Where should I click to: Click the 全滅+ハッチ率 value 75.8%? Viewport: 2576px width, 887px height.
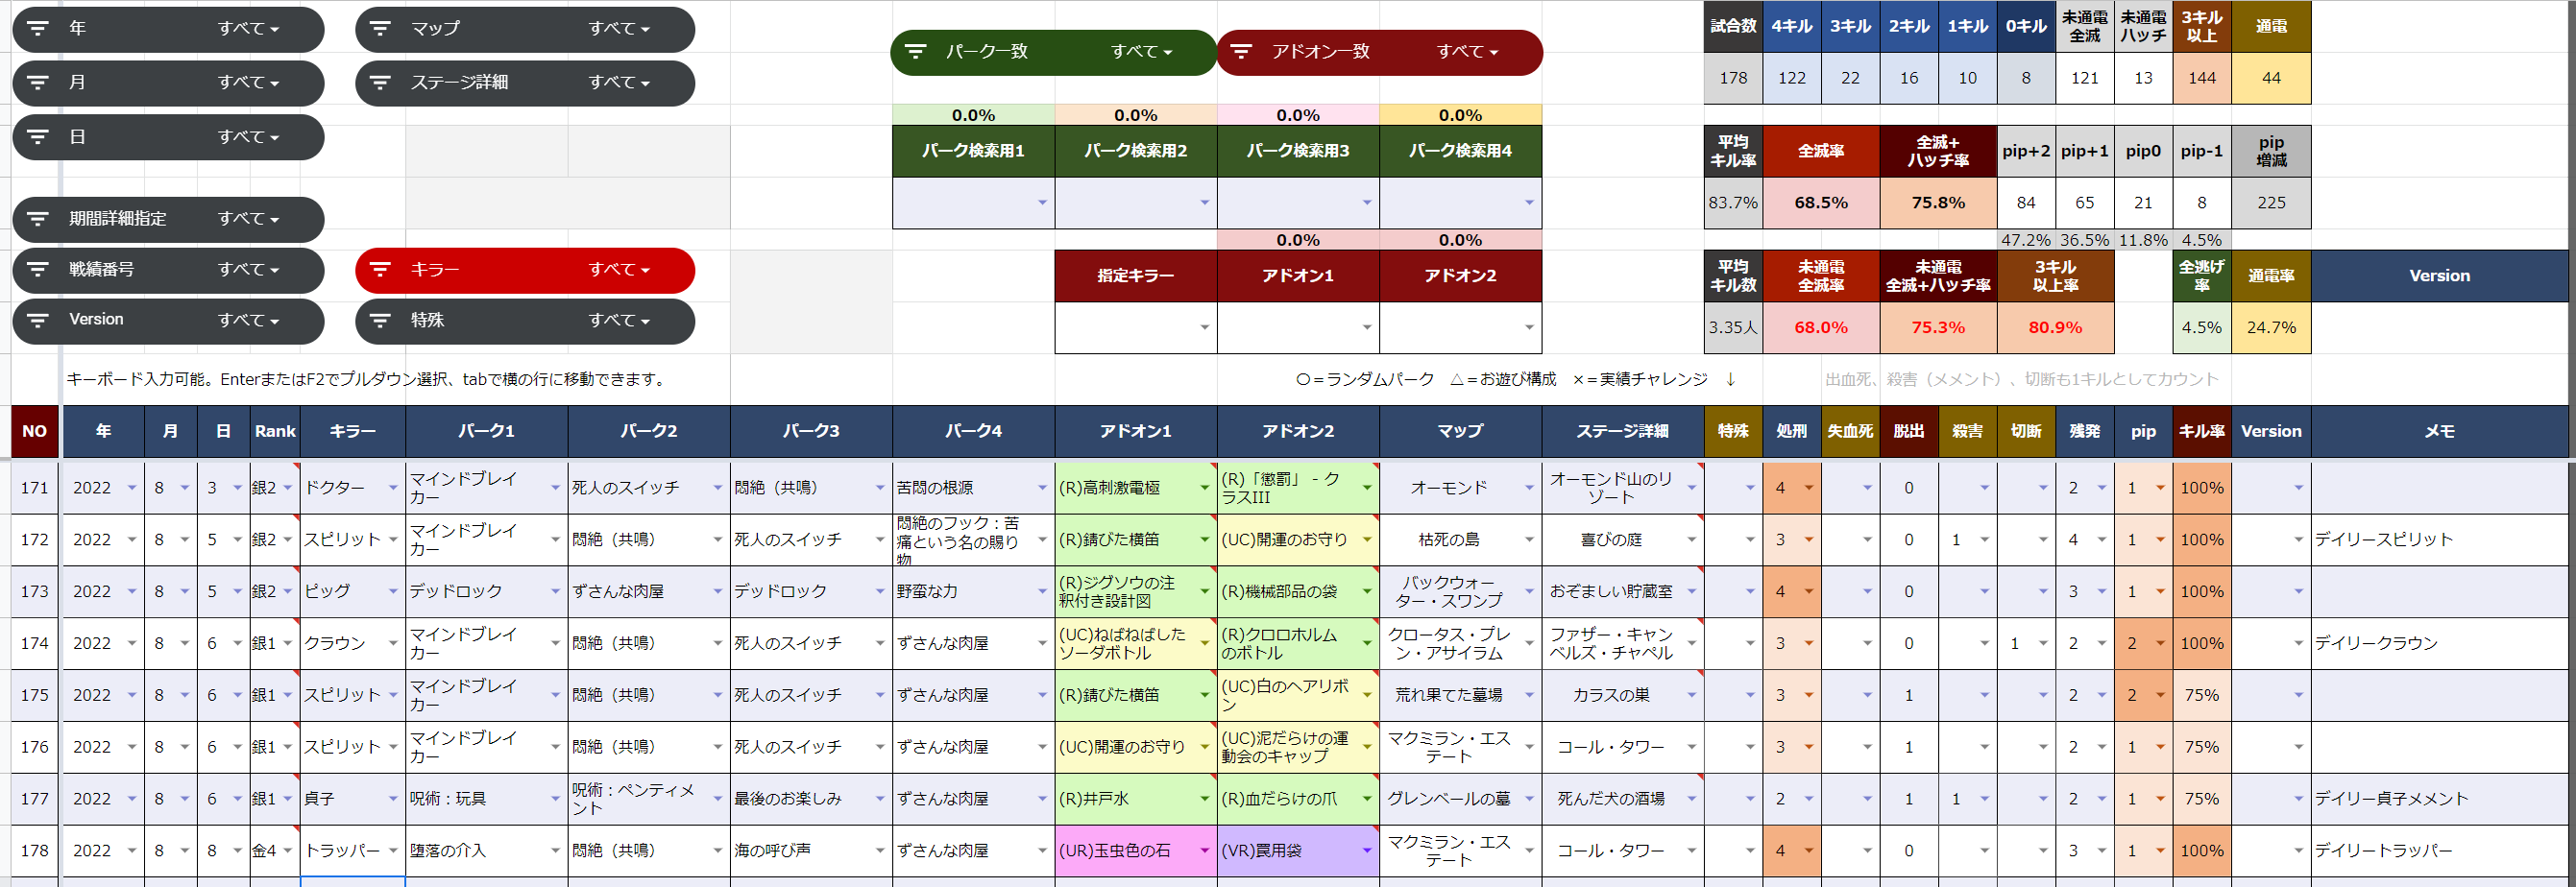pos(1938,203)
